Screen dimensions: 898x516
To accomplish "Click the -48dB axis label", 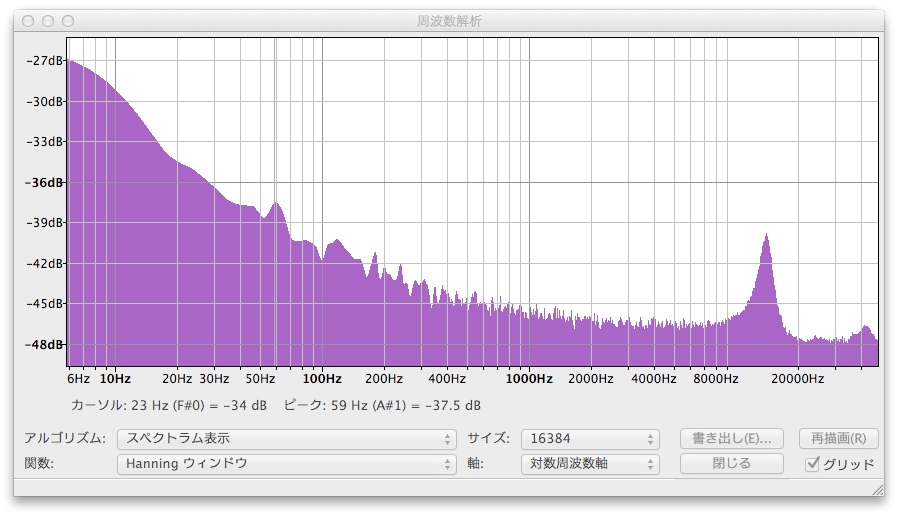I will (44, 345).
